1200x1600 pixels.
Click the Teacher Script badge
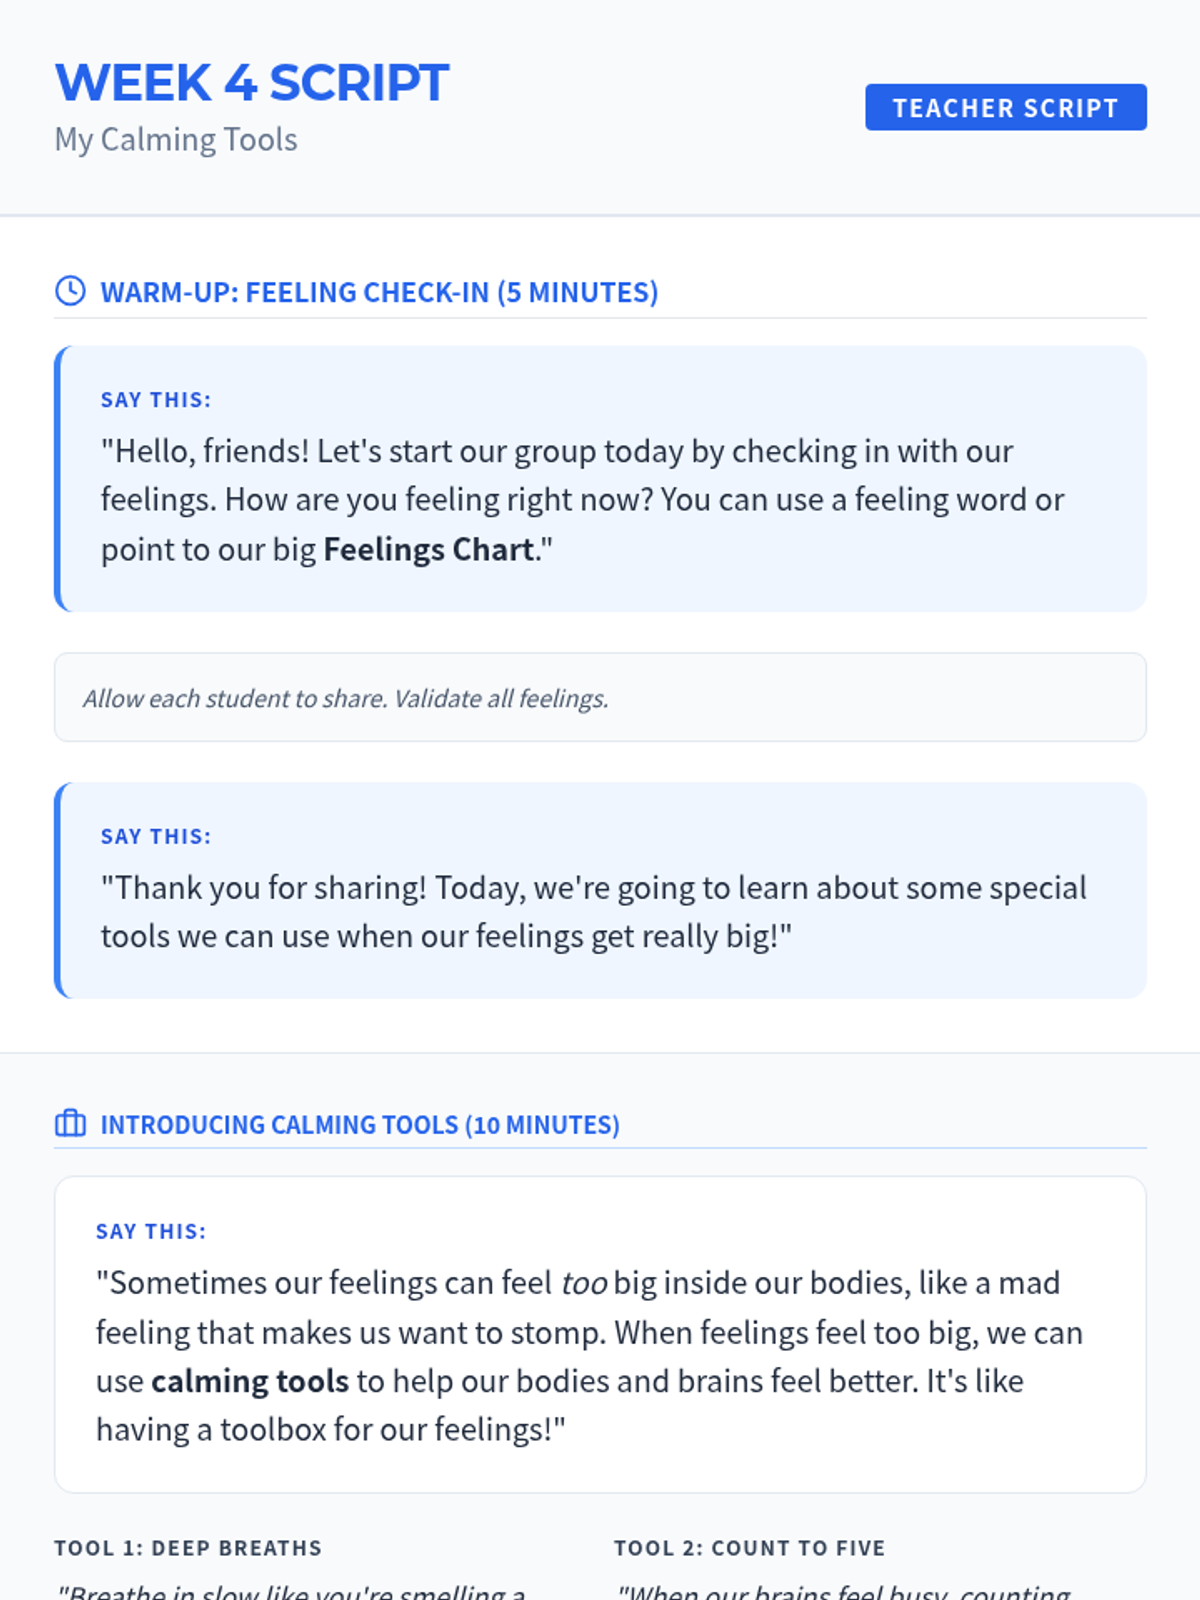pos(1005,107)
